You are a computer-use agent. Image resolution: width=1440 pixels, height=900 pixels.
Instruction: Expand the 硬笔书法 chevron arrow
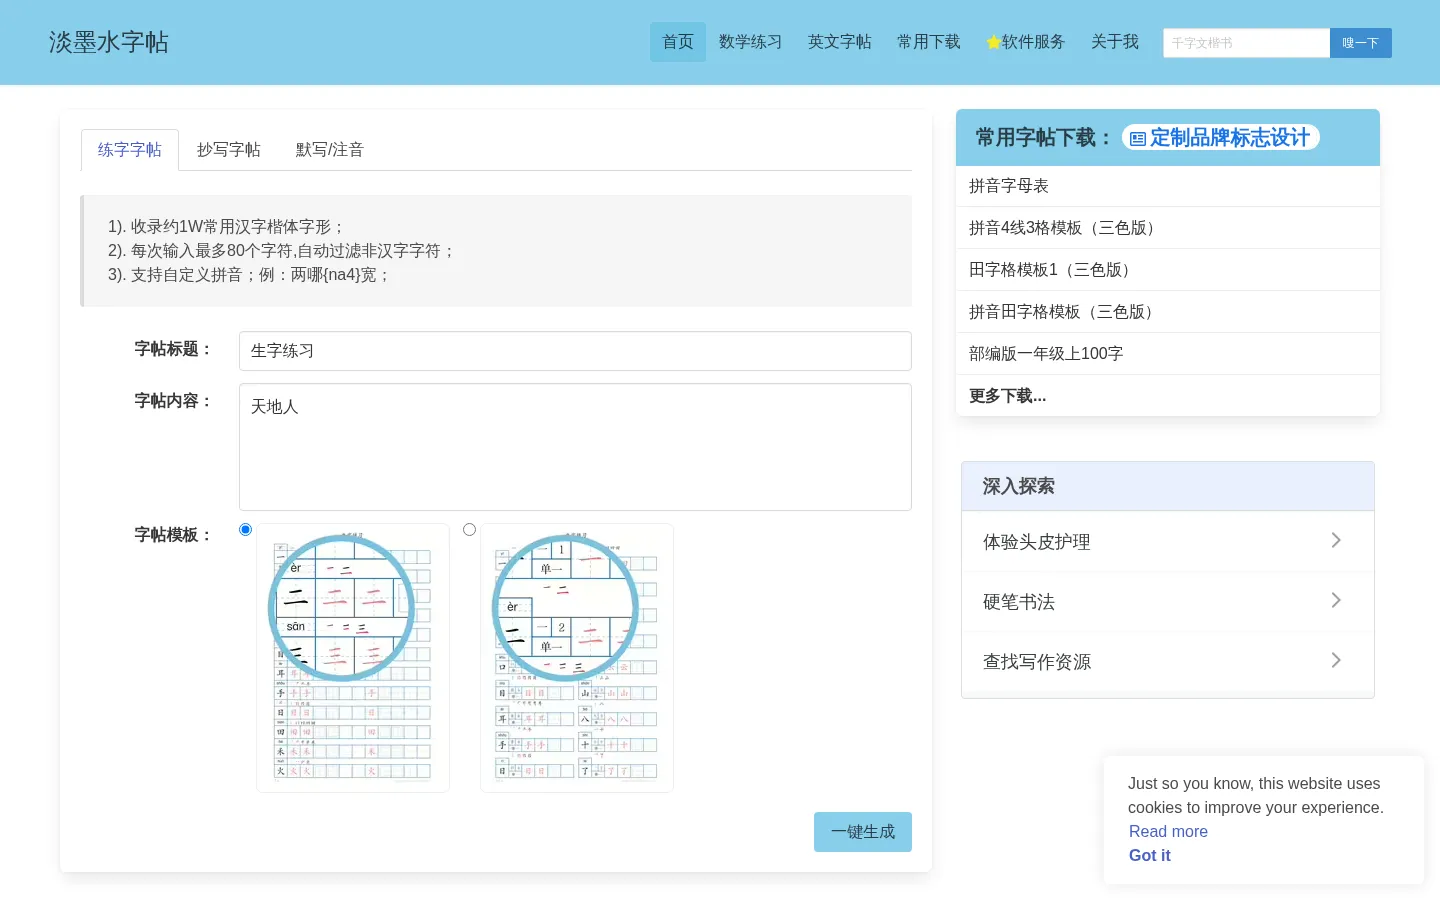point(1336,600)
